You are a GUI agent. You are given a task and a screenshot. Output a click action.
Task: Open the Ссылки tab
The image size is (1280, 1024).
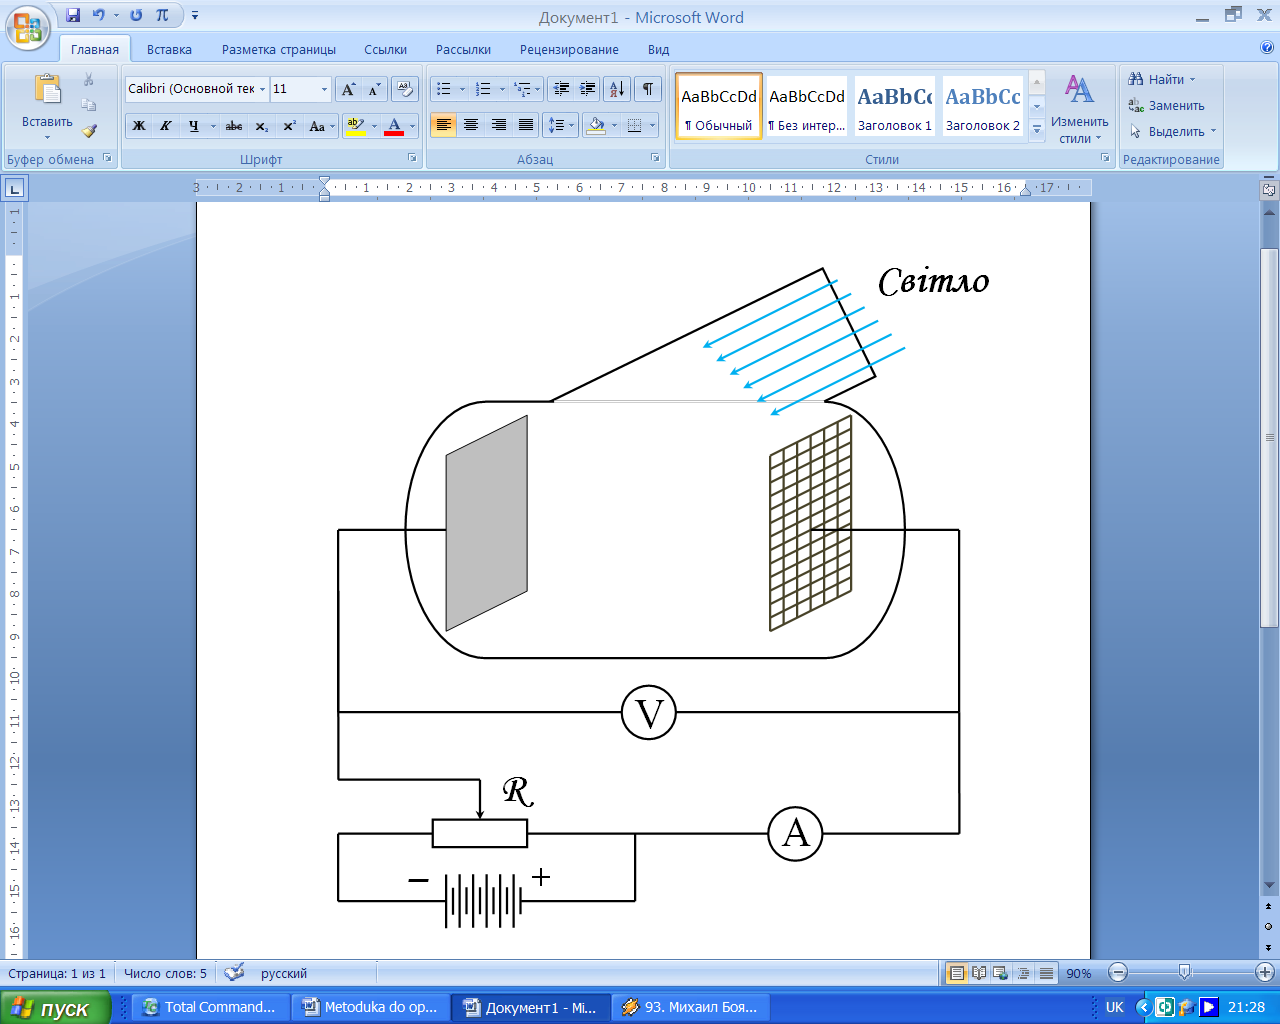tap(385, 49)
